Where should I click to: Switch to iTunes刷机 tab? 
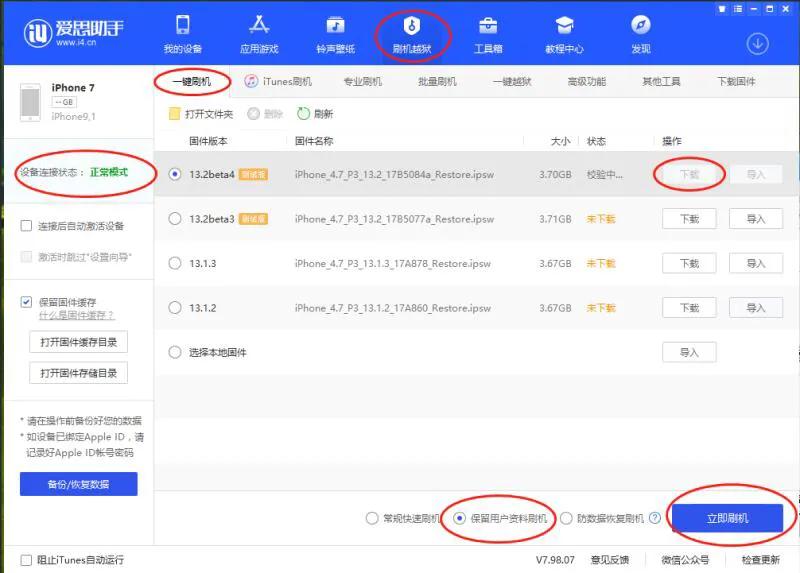tap(278, 81)
